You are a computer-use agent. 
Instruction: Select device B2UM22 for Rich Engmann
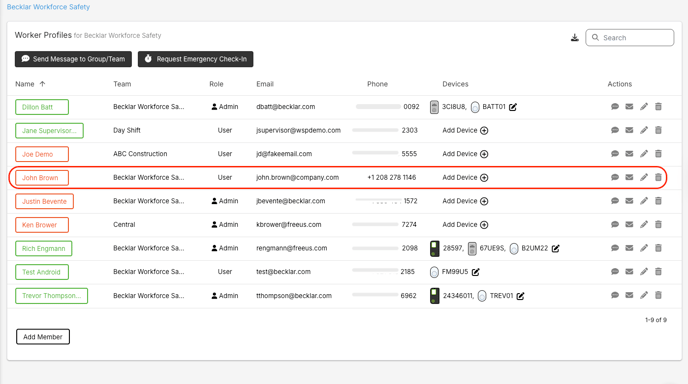pyautogui.click(x=529, y=248)
